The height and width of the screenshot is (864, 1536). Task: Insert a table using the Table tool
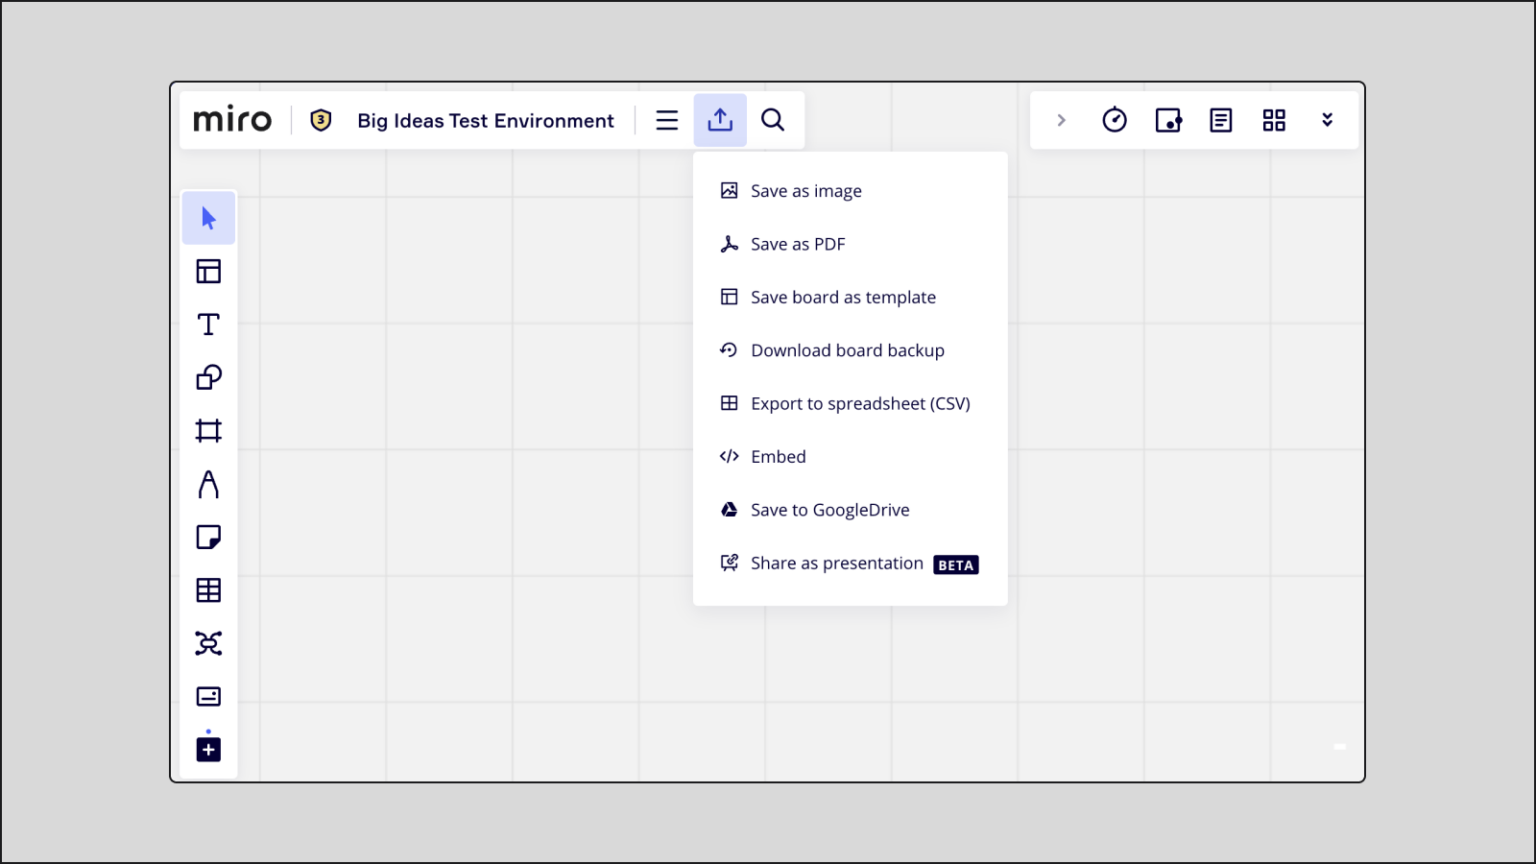click(208, 590)
